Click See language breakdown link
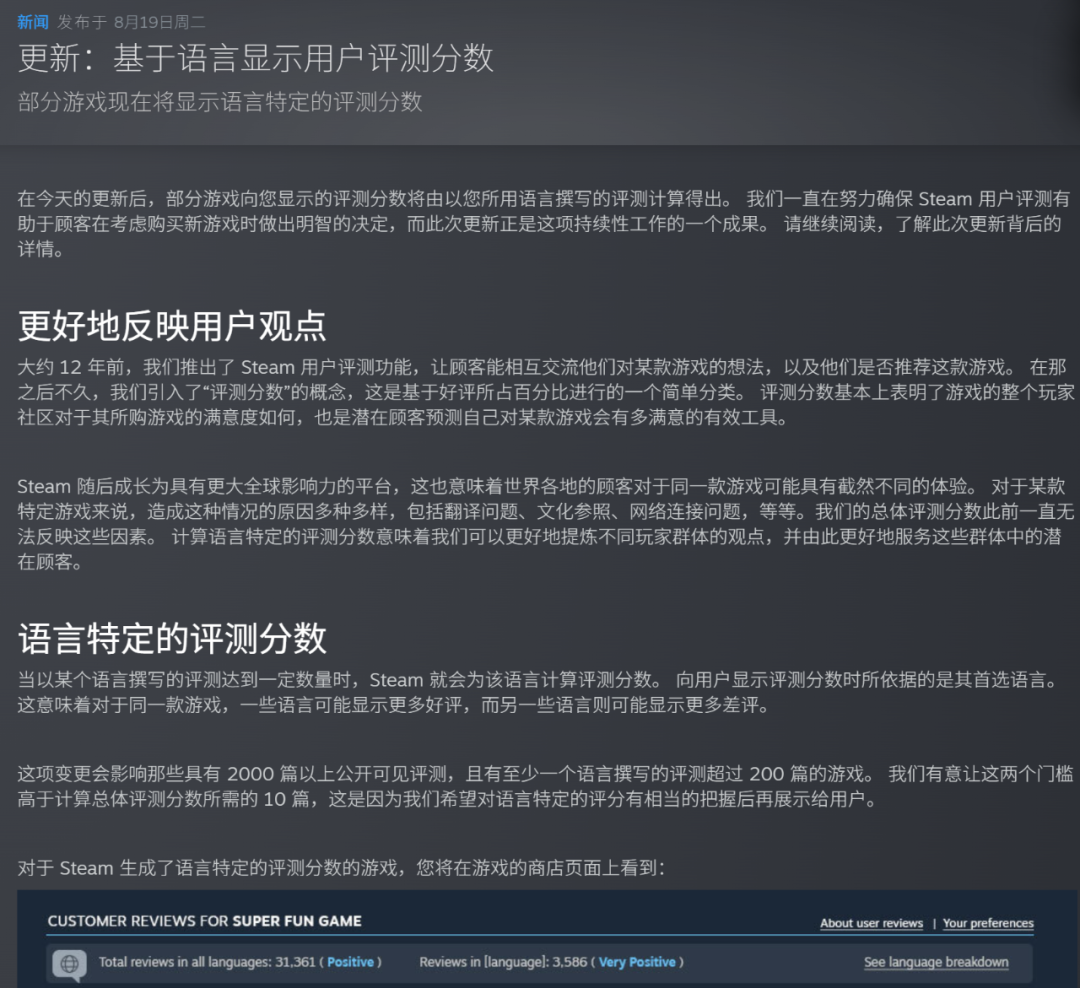 936,962
